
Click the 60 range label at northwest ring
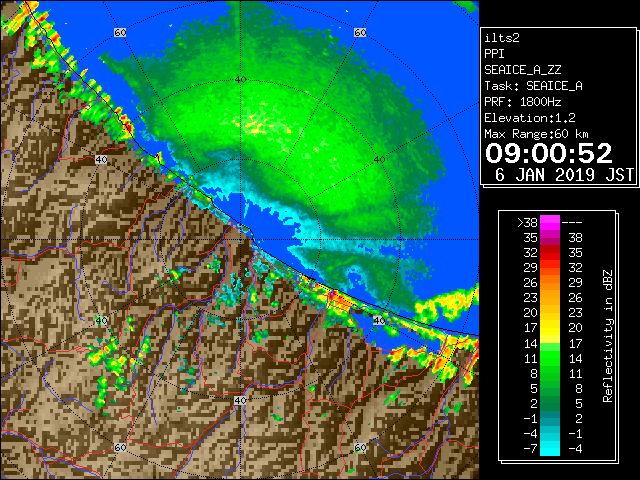coord(120,32)
